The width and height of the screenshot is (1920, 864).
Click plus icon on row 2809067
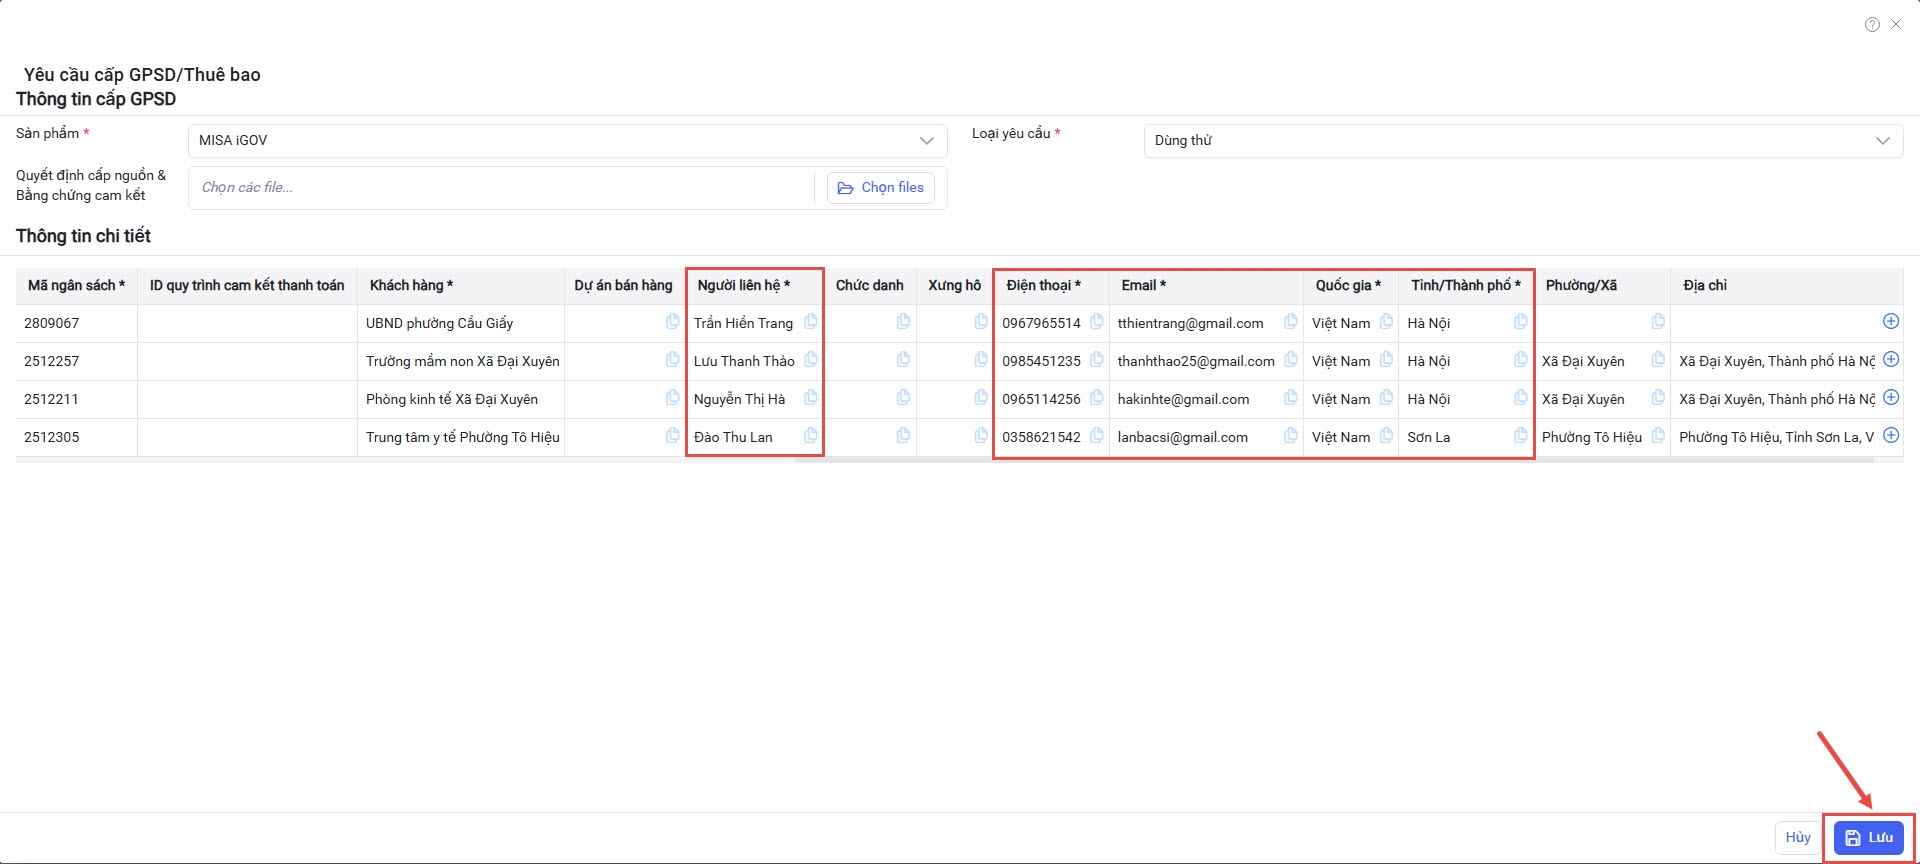[1891, 321]
